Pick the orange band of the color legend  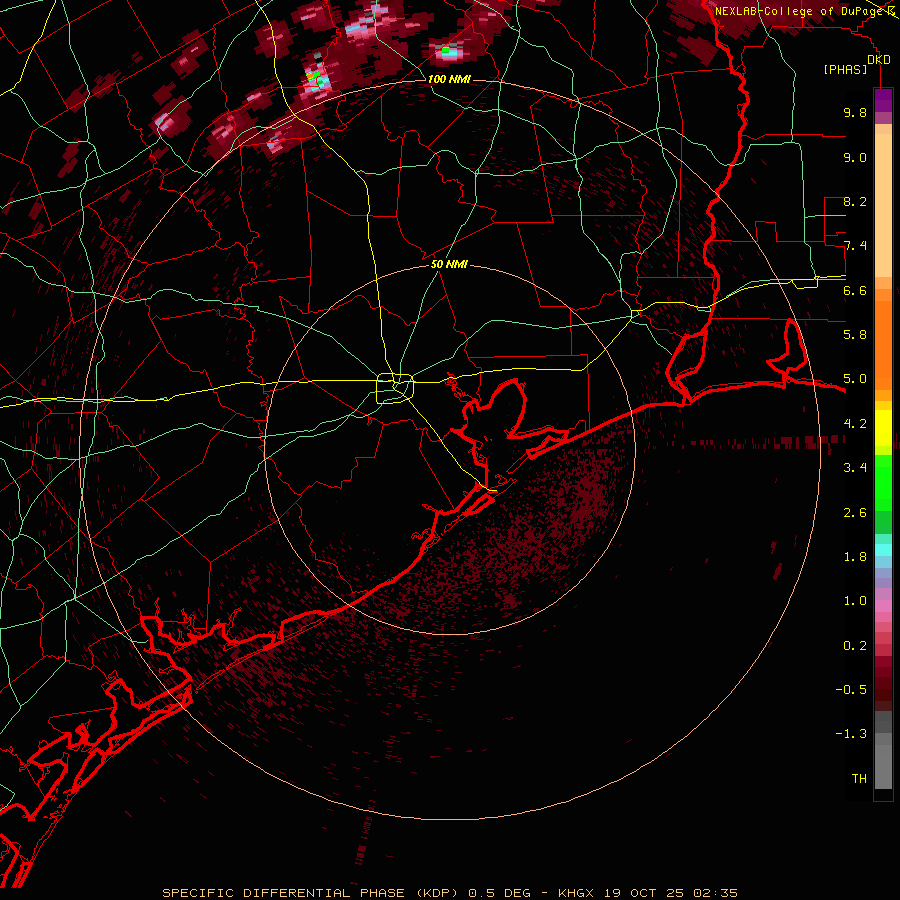click(x=883, y=344)
